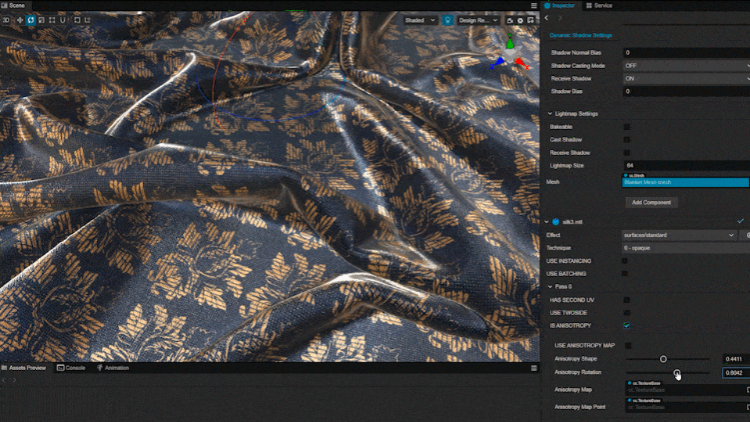Click the Anisotropy Rotation value field
The image size is (750, 422).
(x=736, y=373)
